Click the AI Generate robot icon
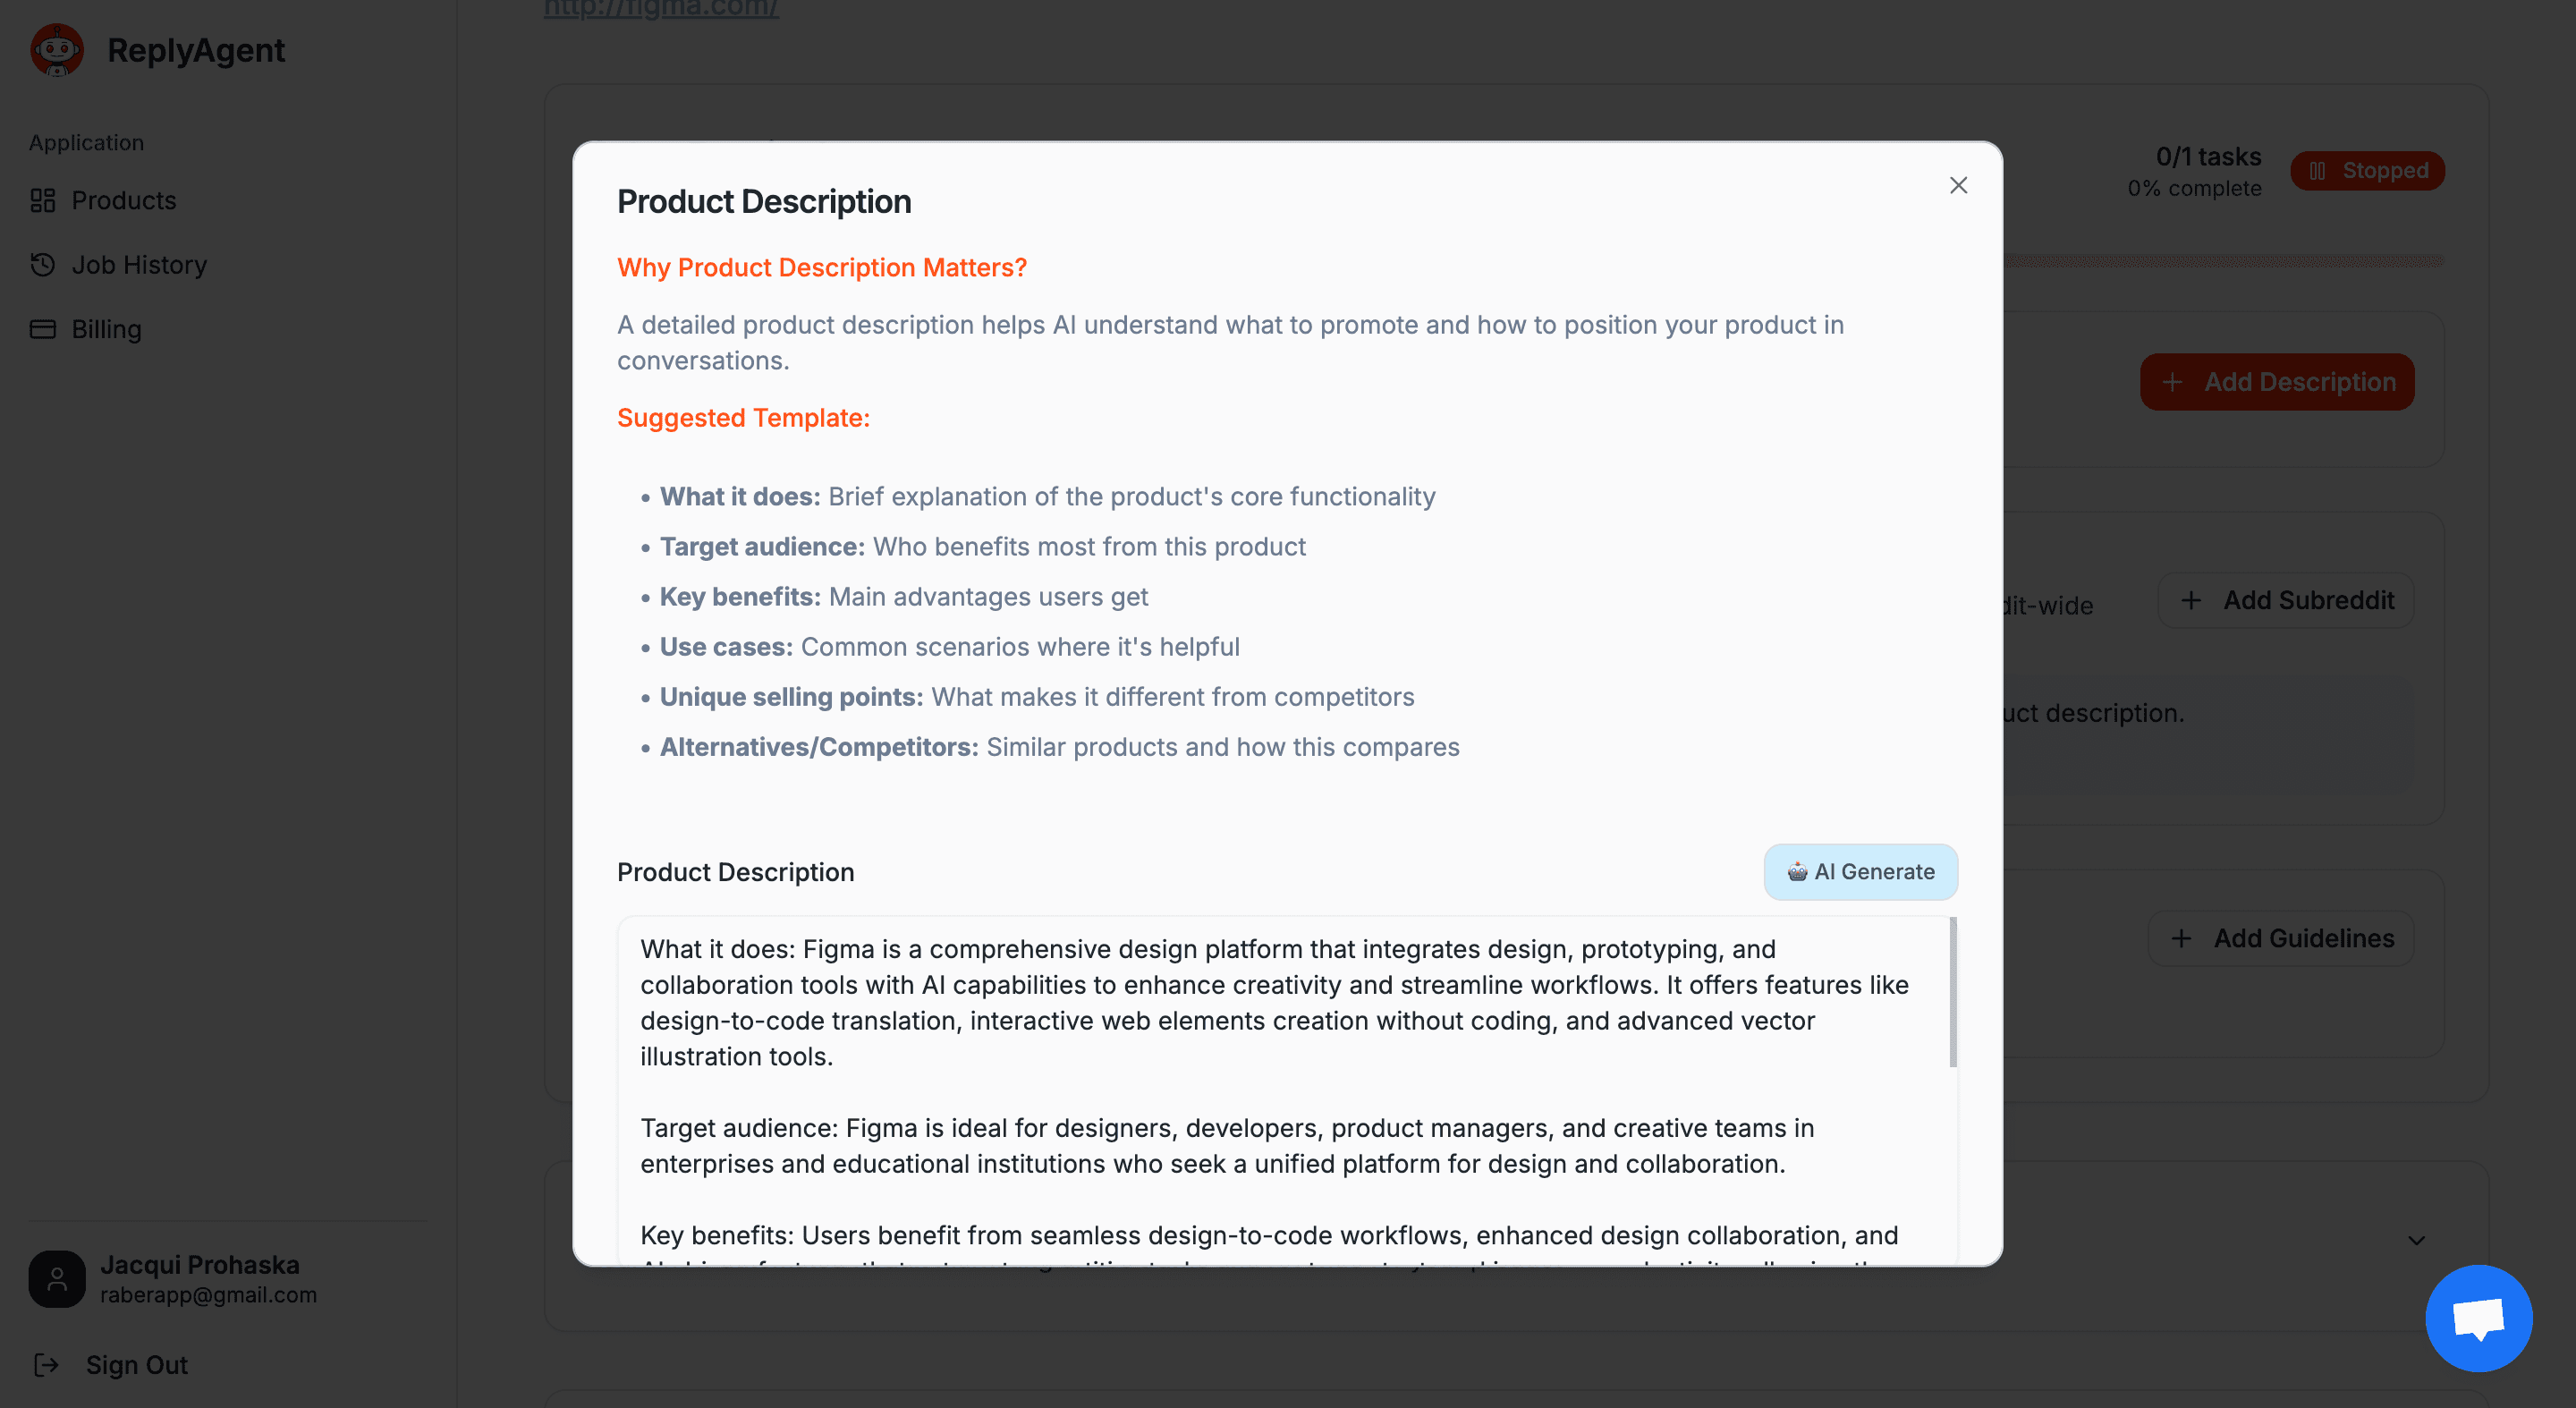Screen dimensions: 2576x1408 1797,871
